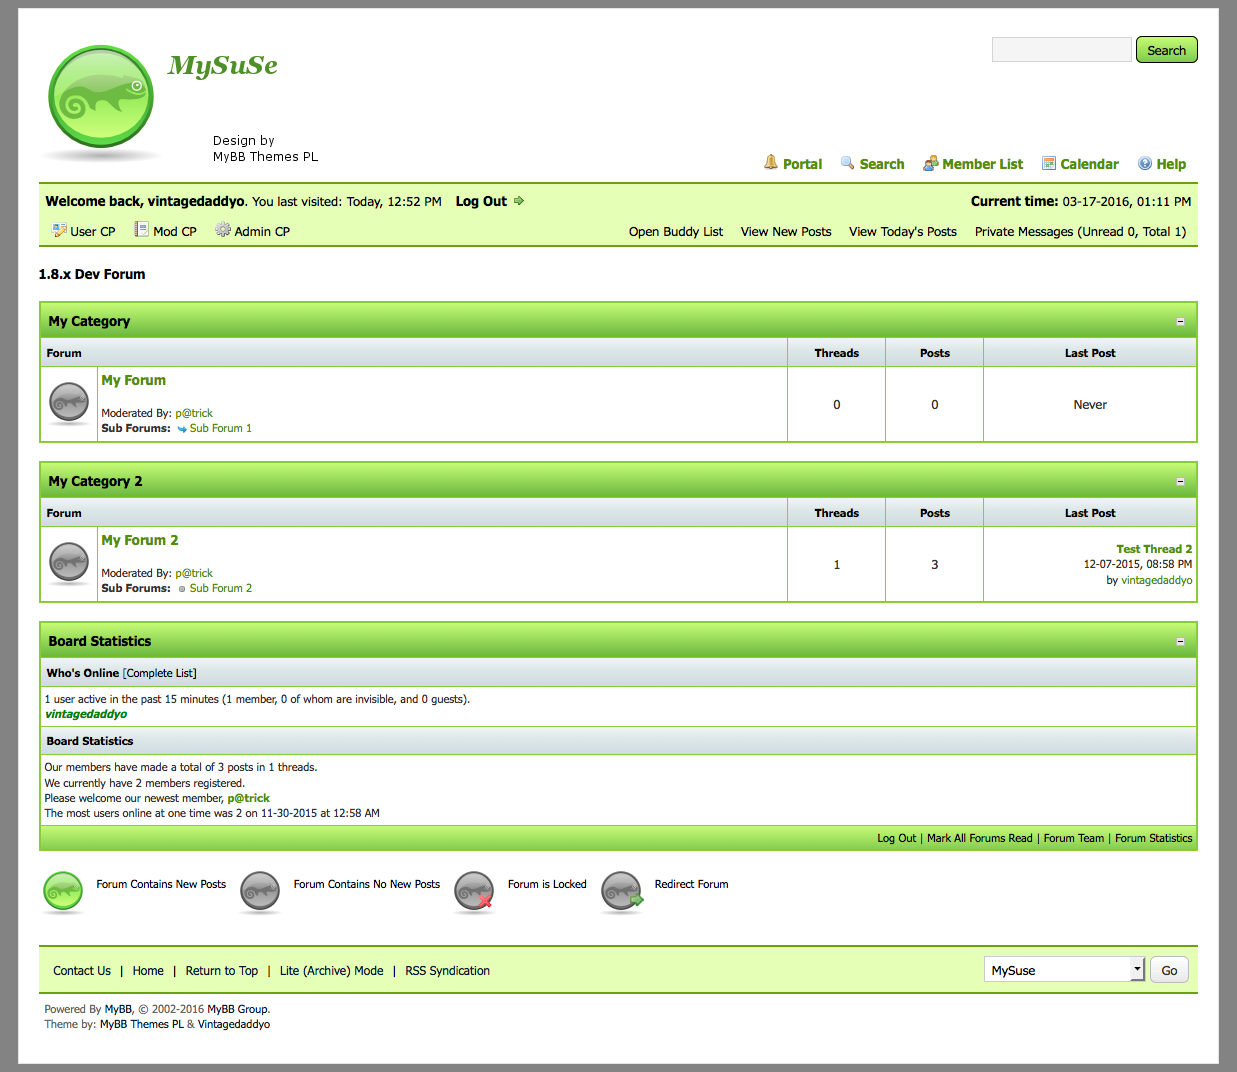This screenshot has height=1072, width=1237.
Task: Click vintagedaddyo in online users list
Action: click(x=86, y=714)
